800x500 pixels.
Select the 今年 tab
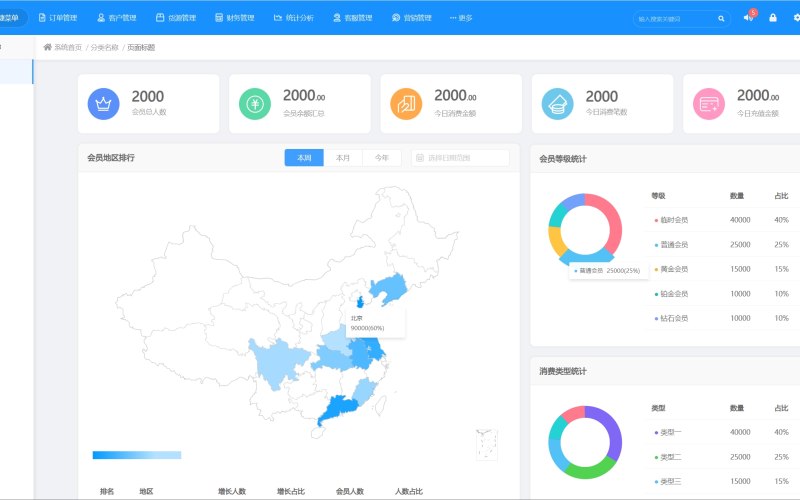click(x=382, y=158)
